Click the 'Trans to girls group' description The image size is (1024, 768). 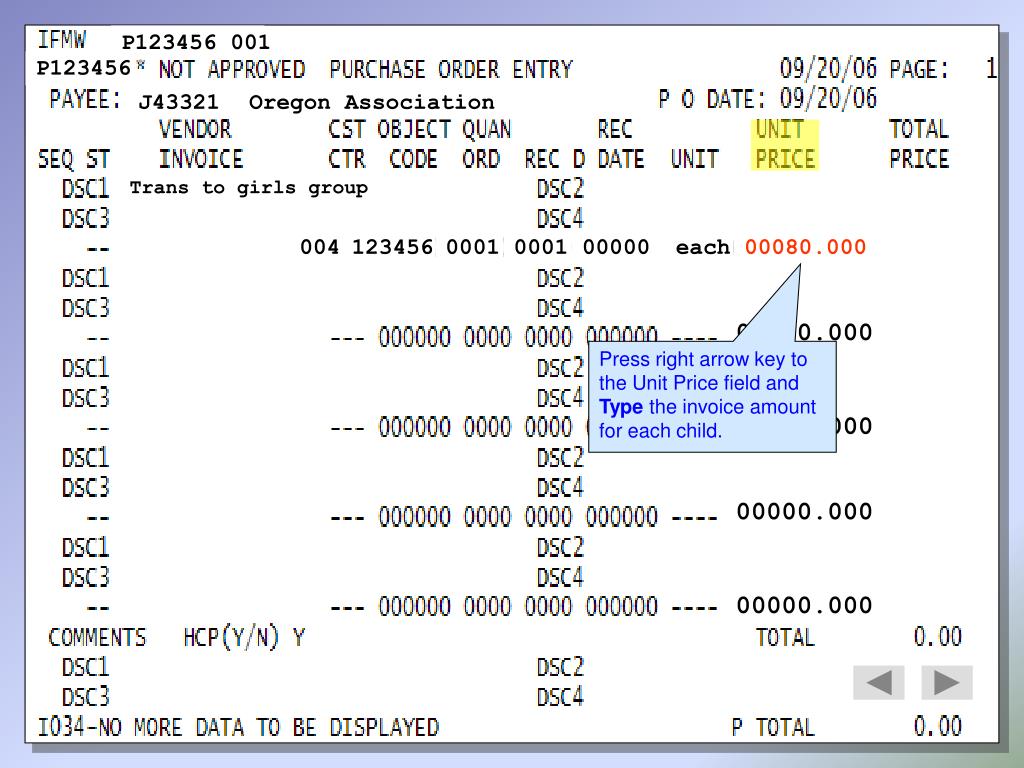coord(249,188)
